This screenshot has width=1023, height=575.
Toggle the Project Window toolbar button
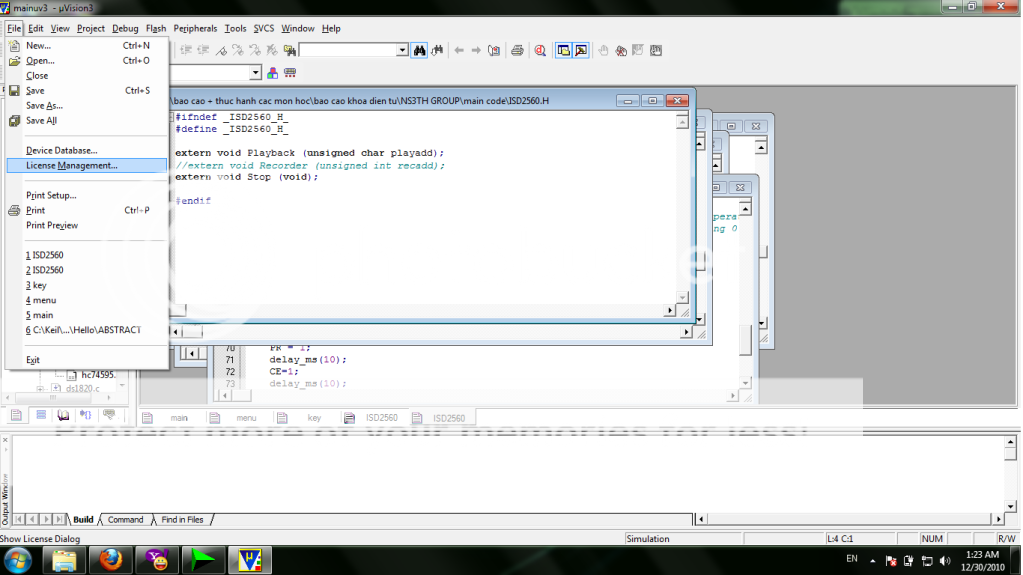563,50
